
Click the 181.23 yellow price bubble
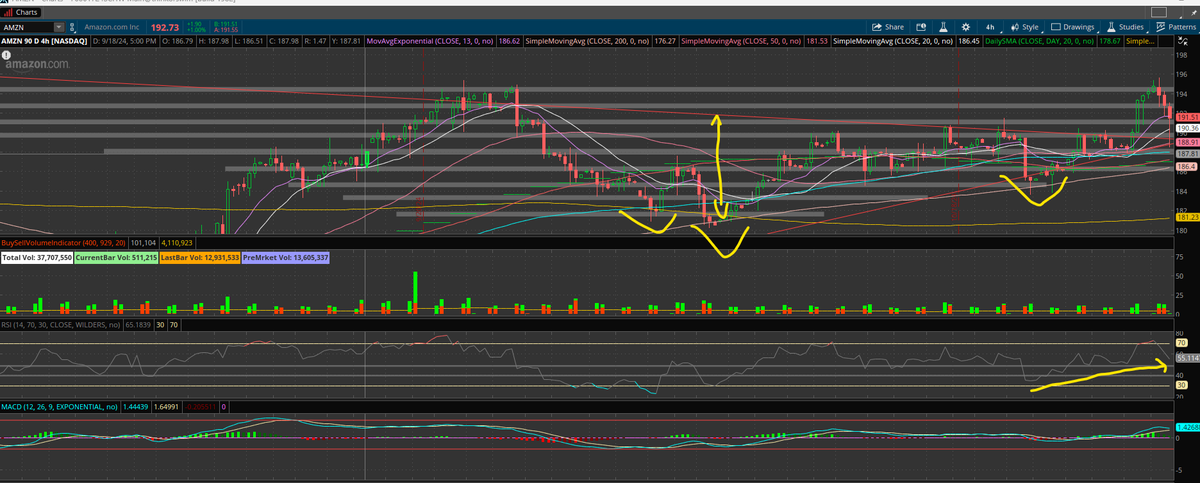1187,217
